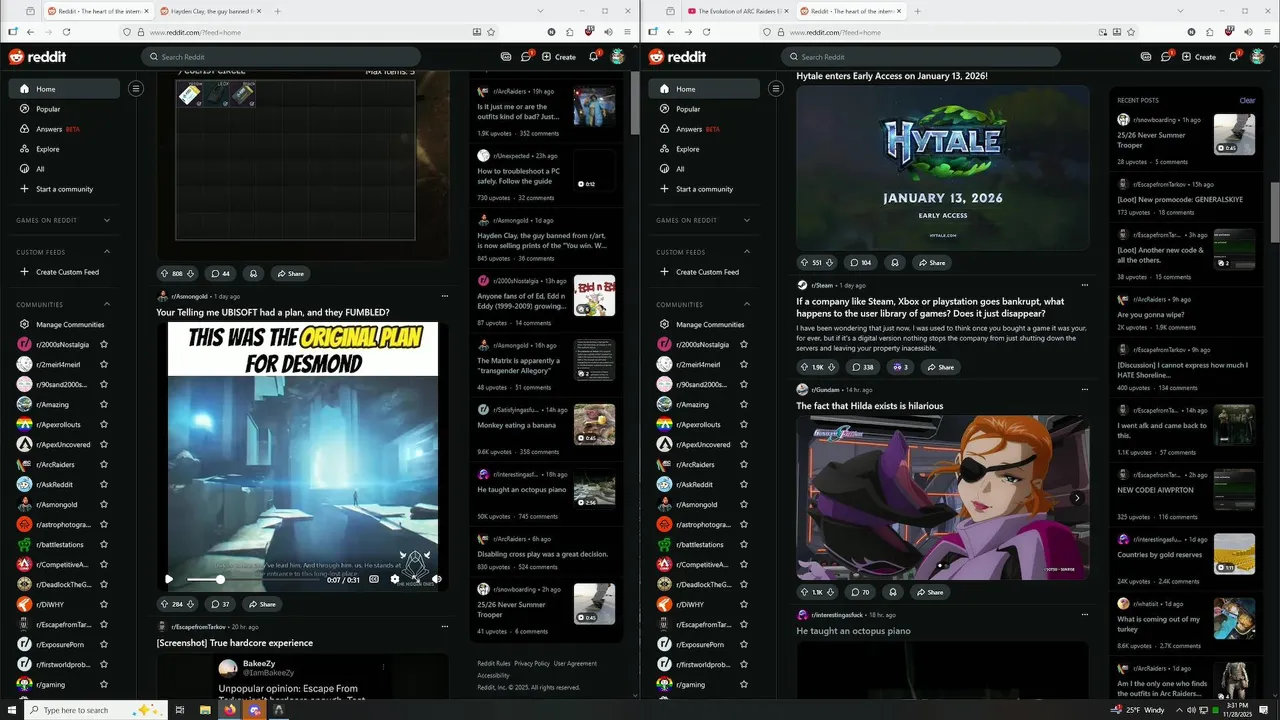Open r/ArcRaiders community icon in left sidebar
This screenshot has height=720, width=1280.
[24, 465]
